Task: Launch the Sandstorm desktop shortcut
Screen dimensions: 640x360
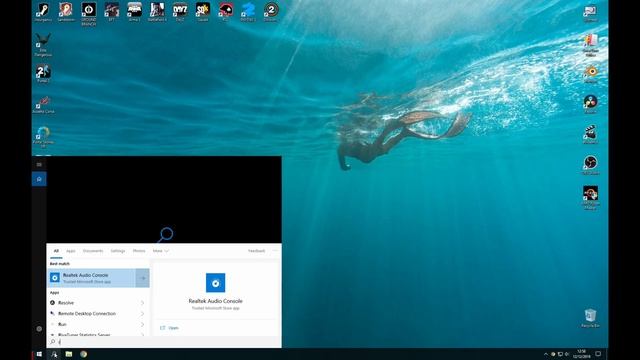Action: (66, 12)
